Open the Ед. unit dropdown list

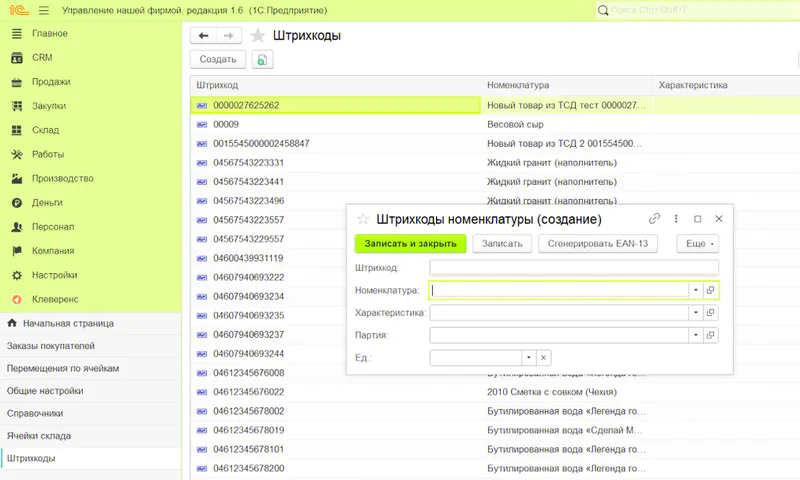pos(528,357)
